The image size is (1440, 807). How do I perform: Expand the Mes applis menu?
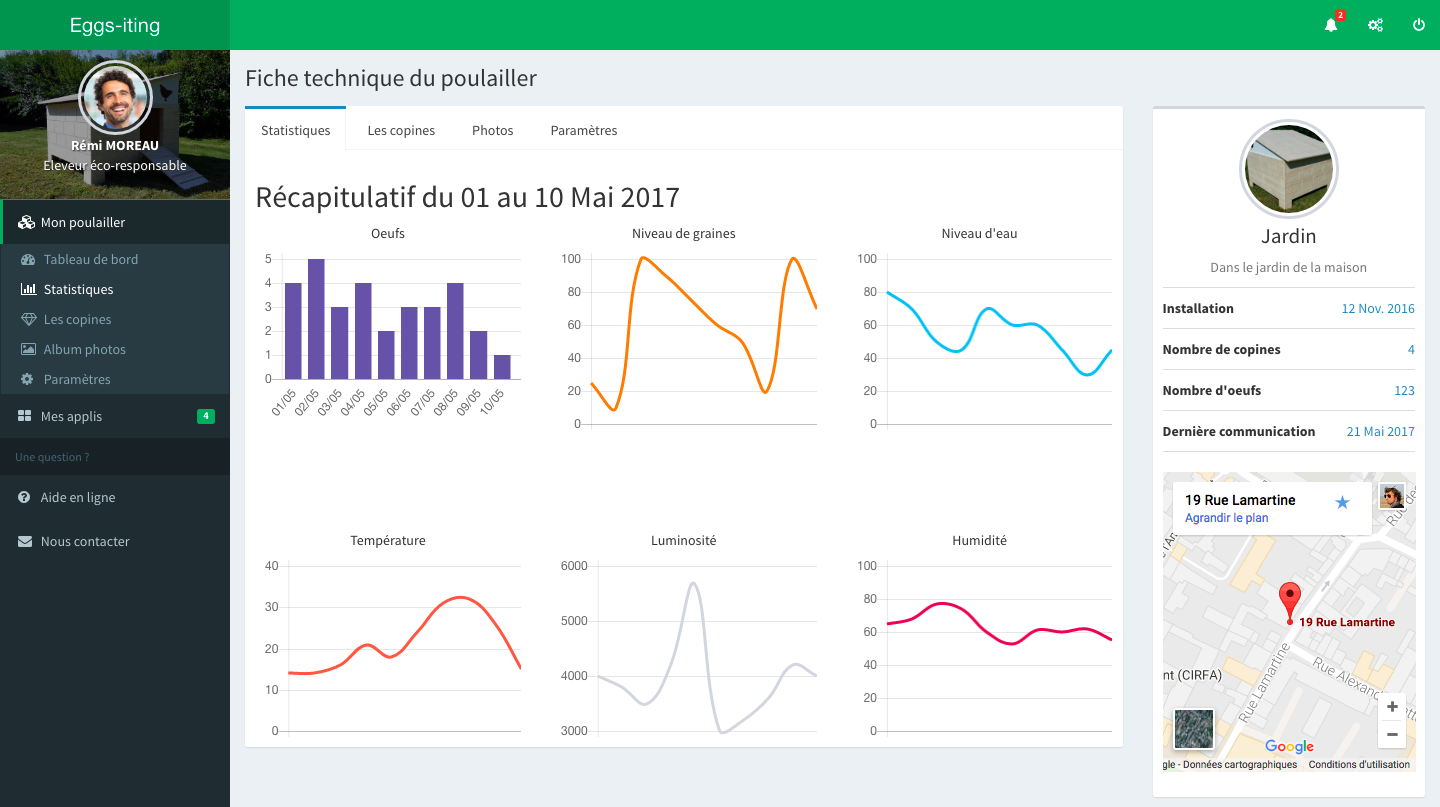click(x=71, y=416)
